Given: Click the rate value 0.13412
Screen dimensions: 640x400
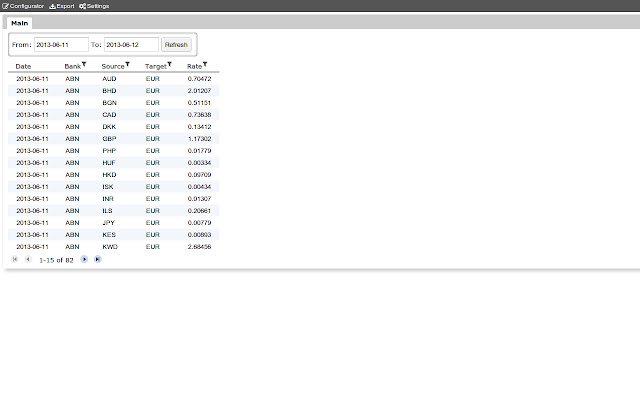Looking at the screenshot, I should [199, 127].
